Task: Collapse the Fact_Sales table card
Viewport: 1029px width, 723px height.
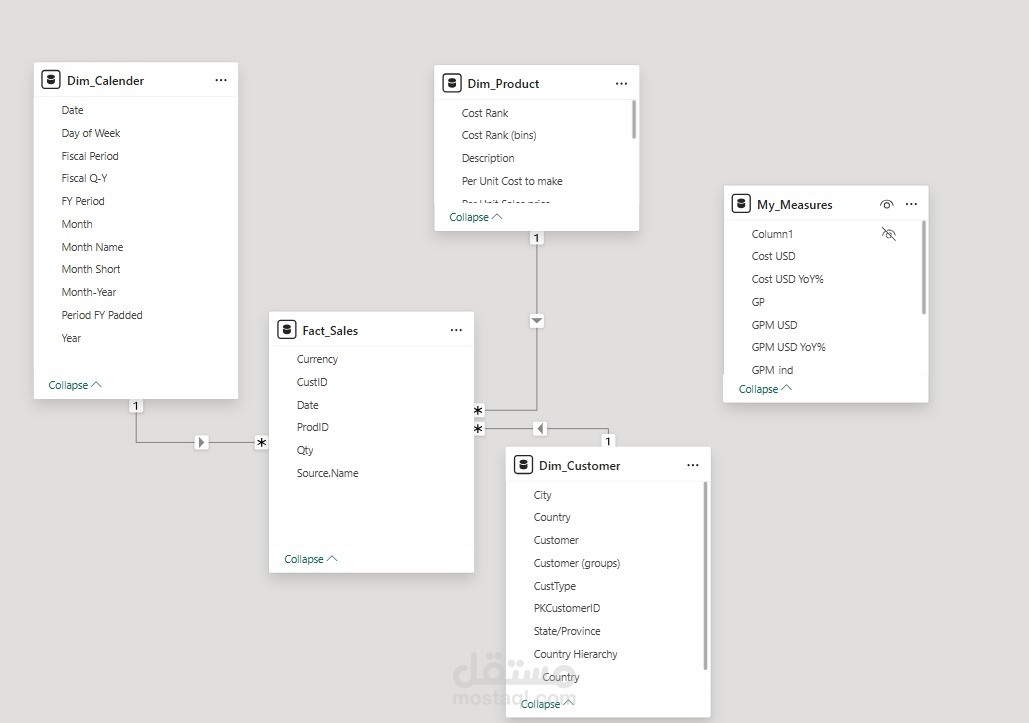Action: coord(310,559)
